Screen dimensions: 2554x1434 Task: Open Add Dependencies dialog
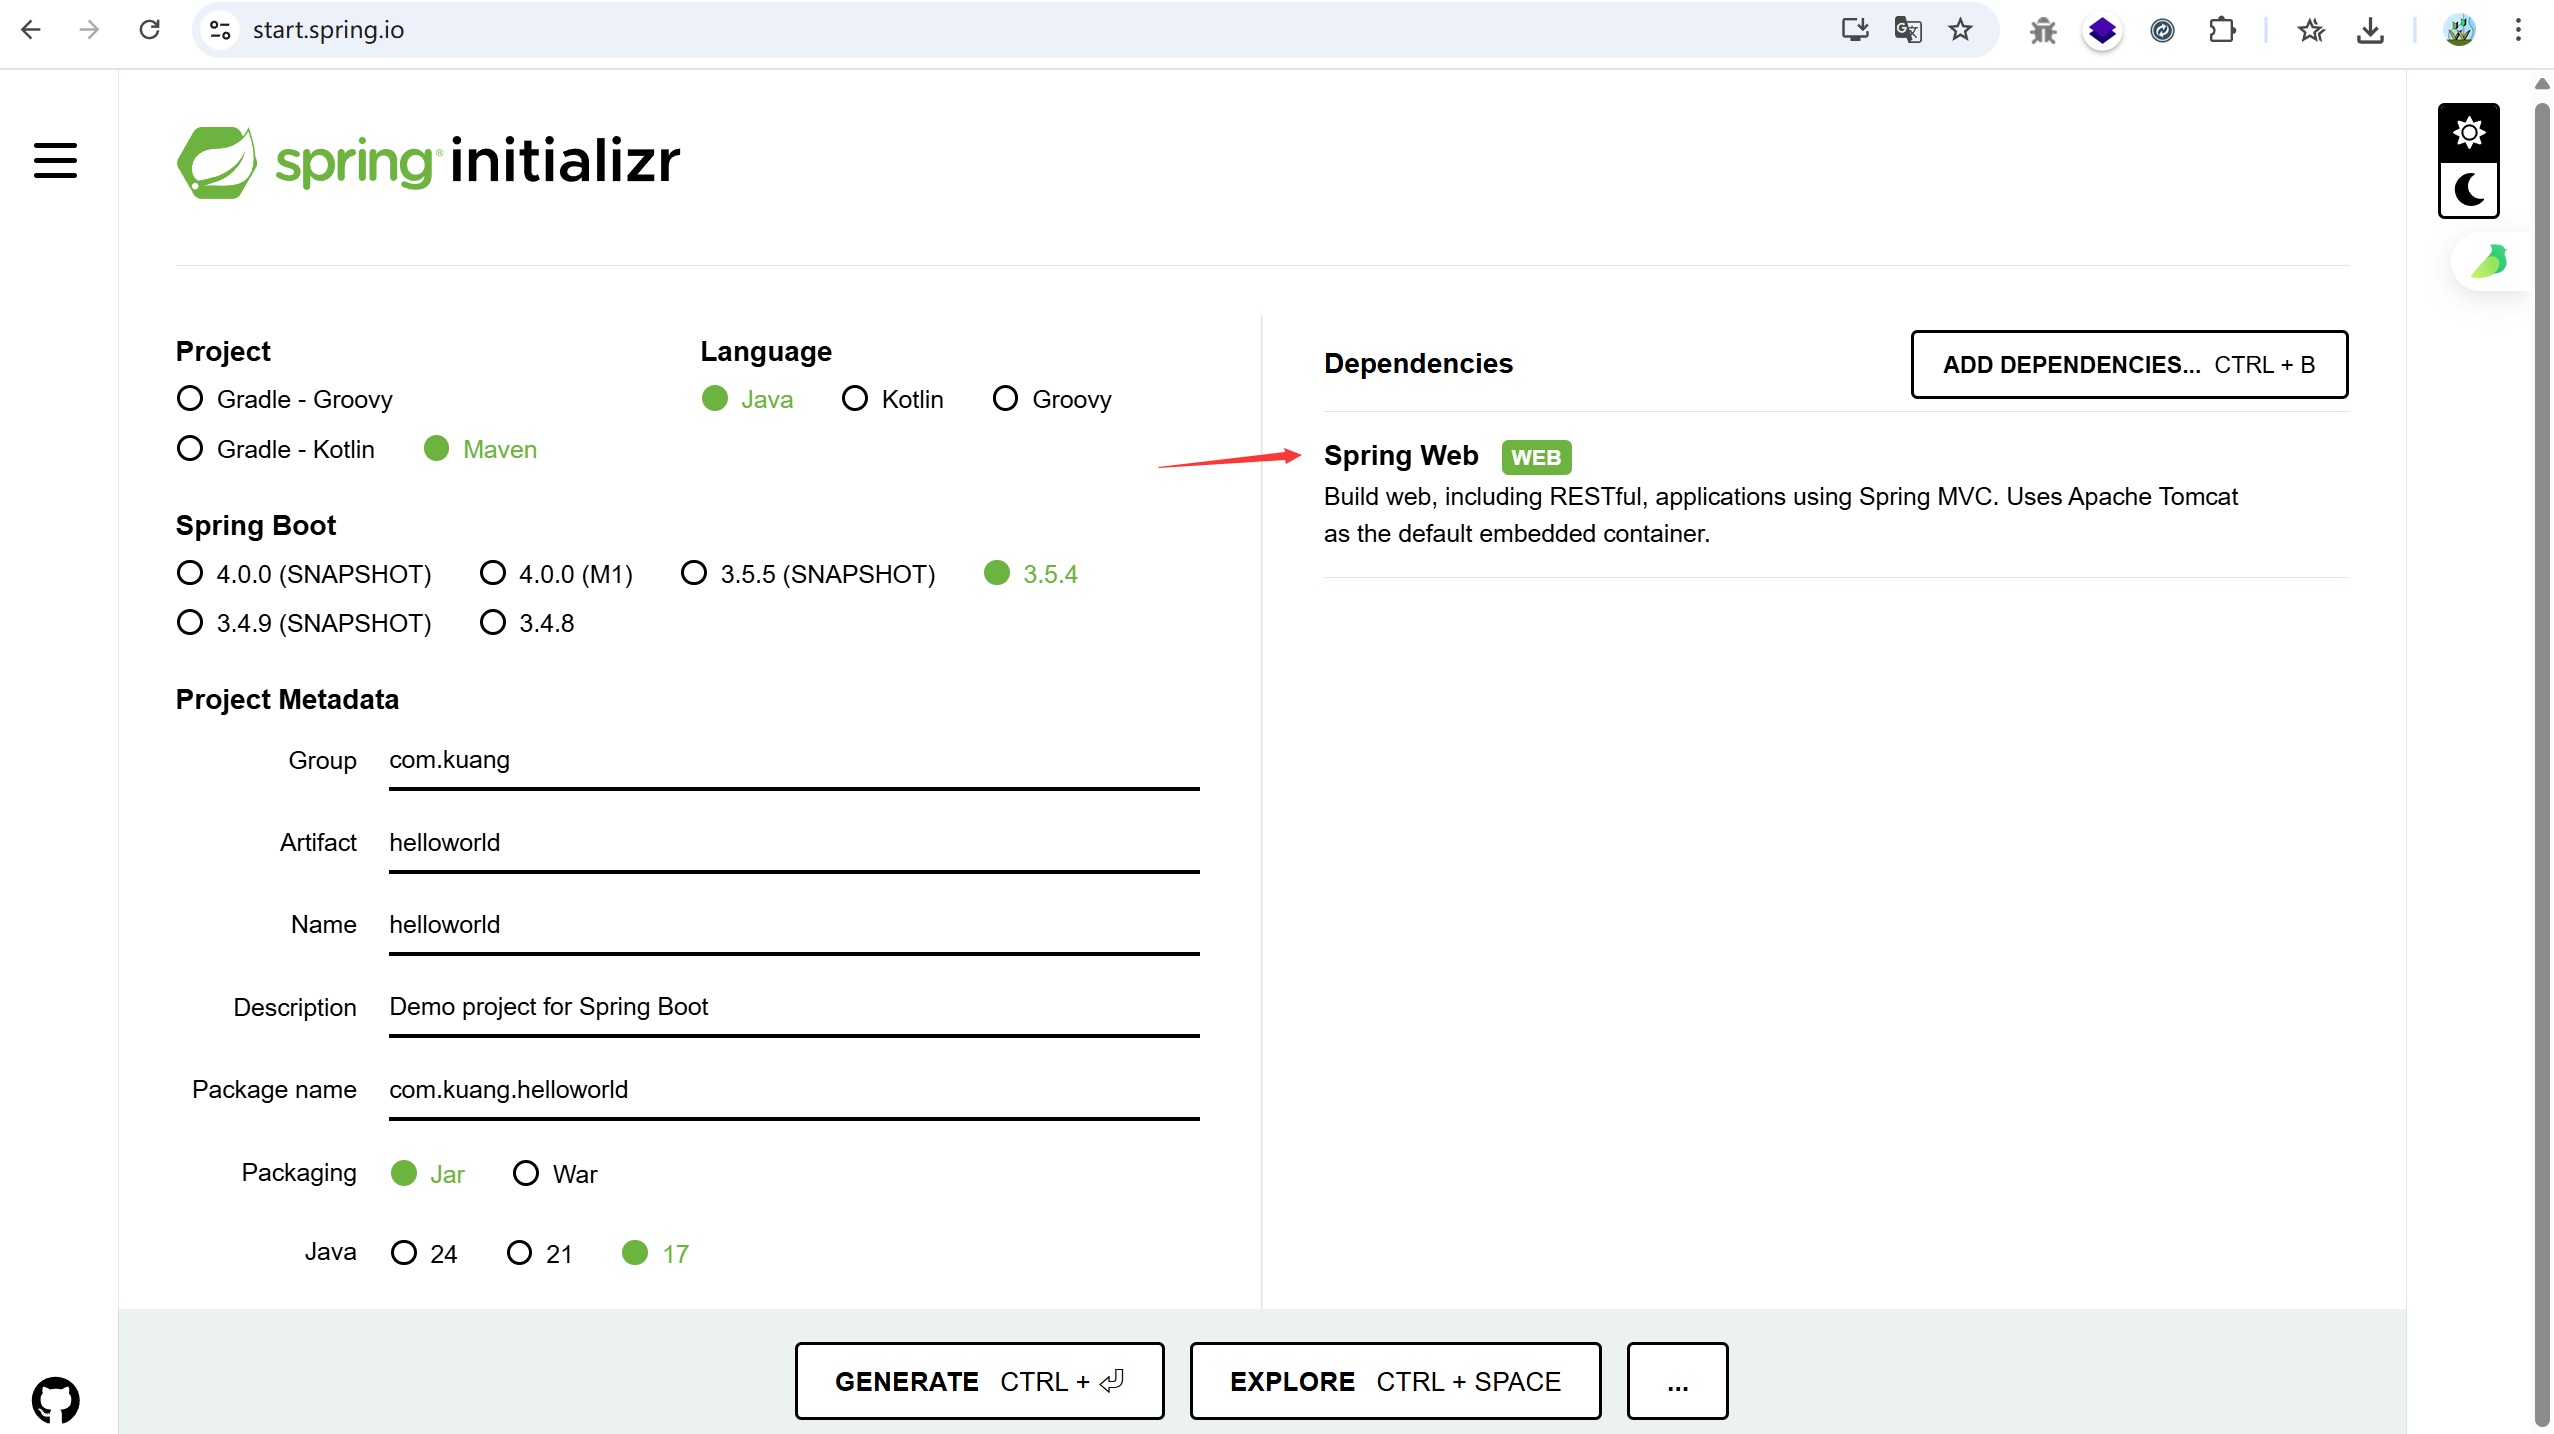point(2129,365)
